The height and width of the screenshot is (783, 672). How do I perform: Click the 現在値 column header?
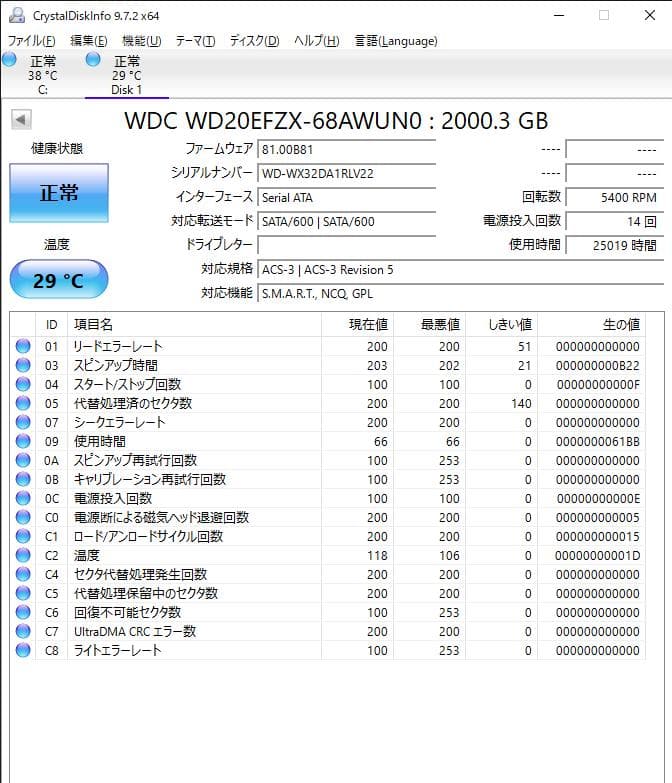(x=357, y=325)
